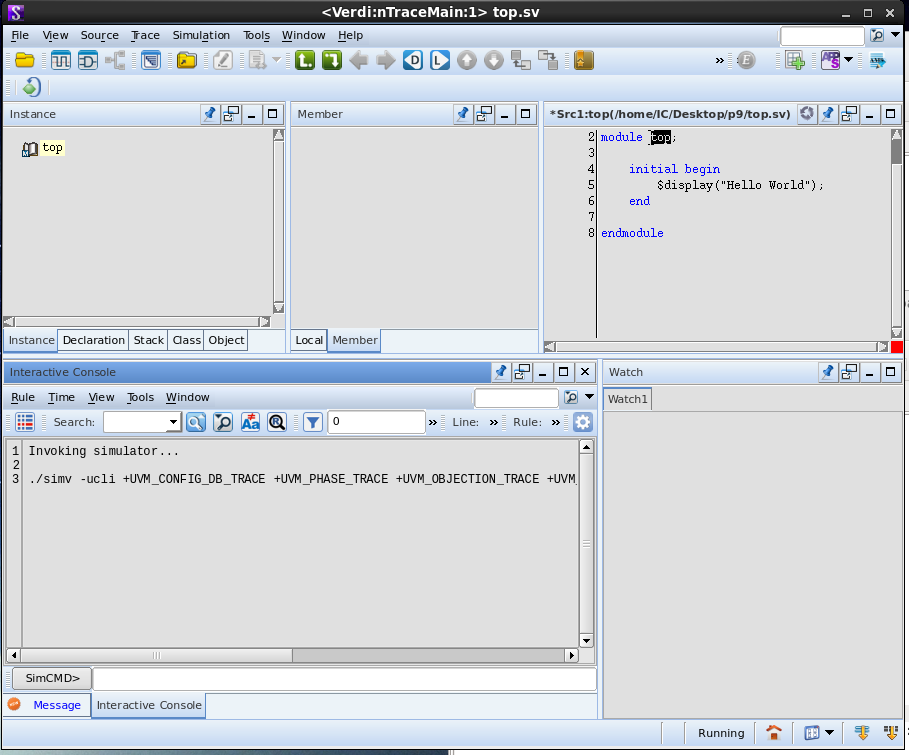909x755 pixels.
Task: Expand dropdown next to the APS icon
Action: (x=849, y=60)
